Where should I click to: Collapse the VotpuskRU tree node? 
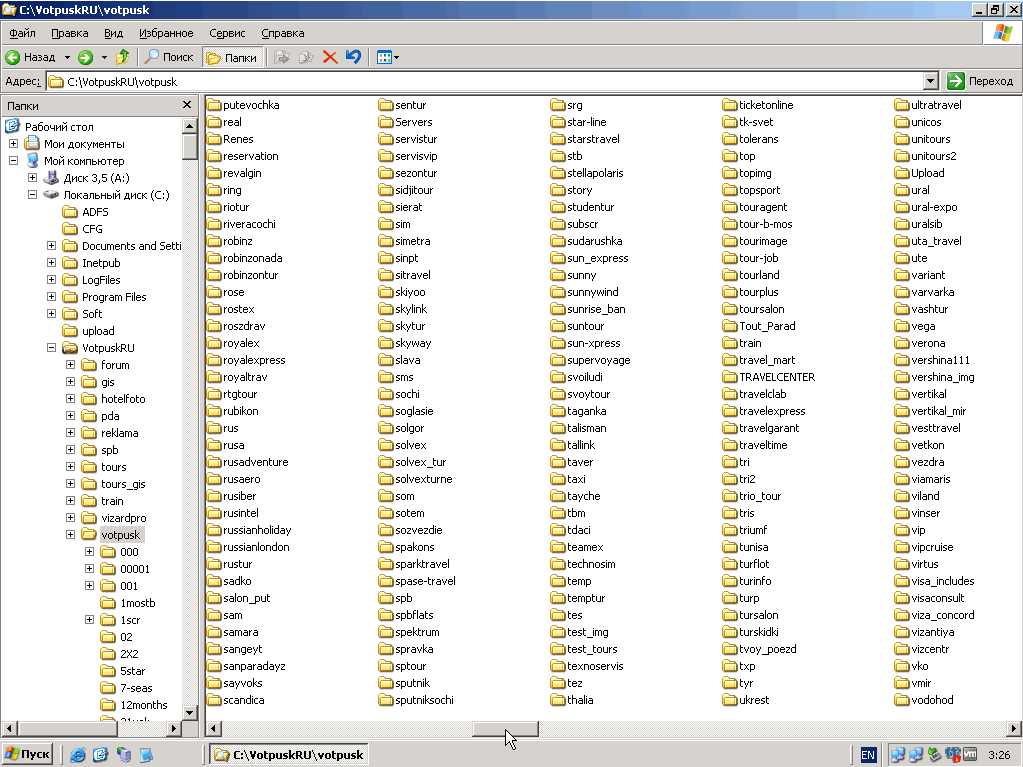point(51,348)
